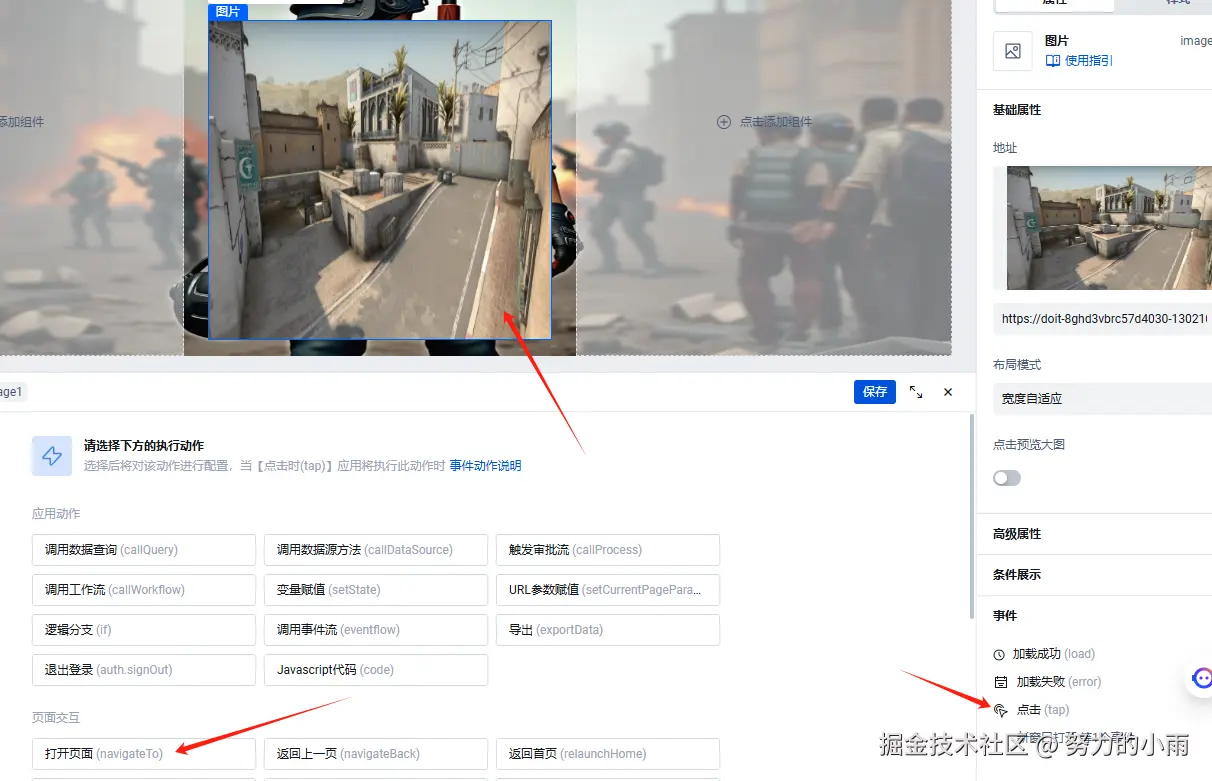This screenshot has width=1212, height=781.
Task: Click the image URL address field
Action: [1102, 319]
